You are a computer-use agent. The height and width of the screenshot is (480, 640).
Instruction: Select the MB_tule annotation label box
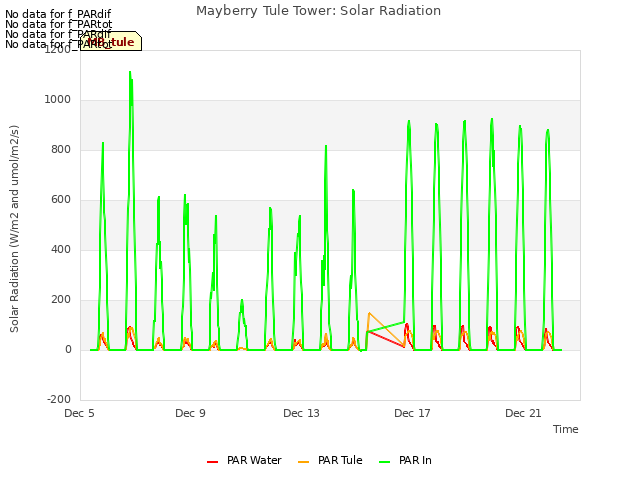pyautogui.click(x=111, y=41)
